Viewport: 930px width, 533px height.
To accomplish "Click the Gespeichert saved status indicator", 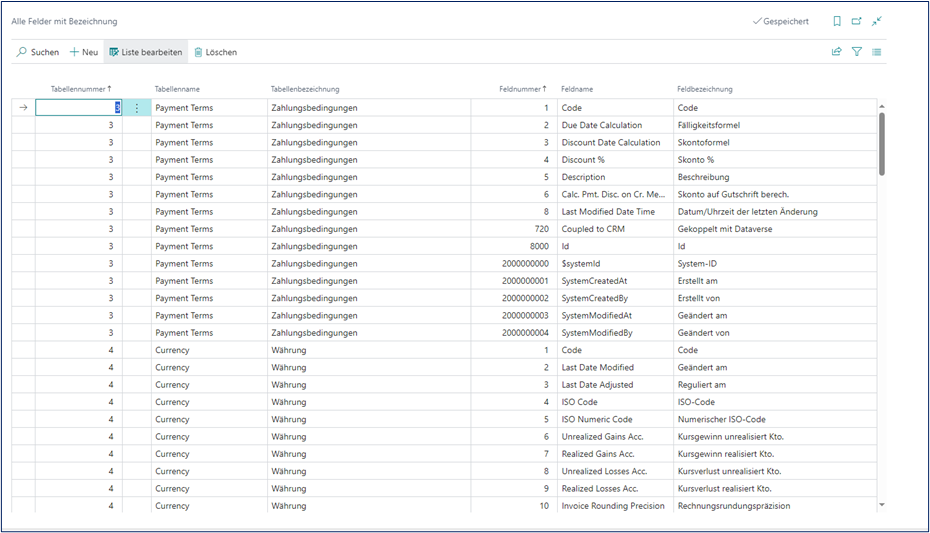I will (781, 21).
